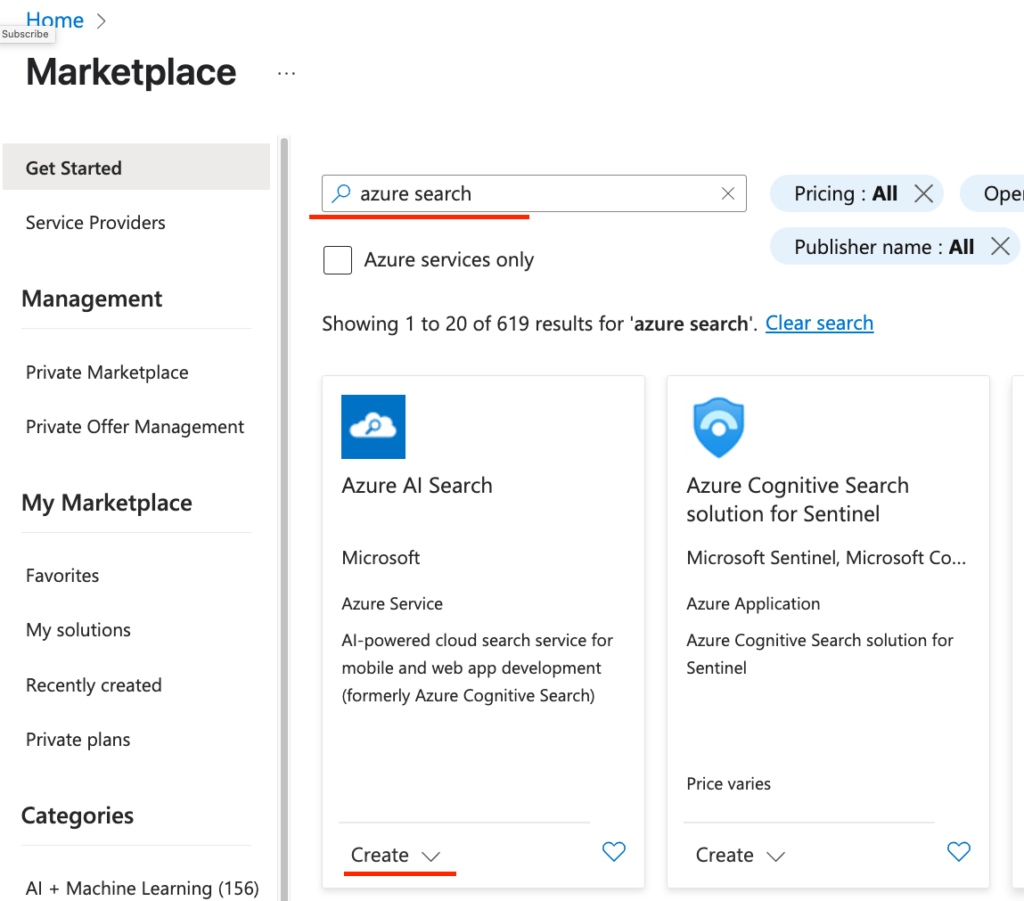Open My solutions page
The height and width of the screenshot is (901, 1024).
click(78, 630)
